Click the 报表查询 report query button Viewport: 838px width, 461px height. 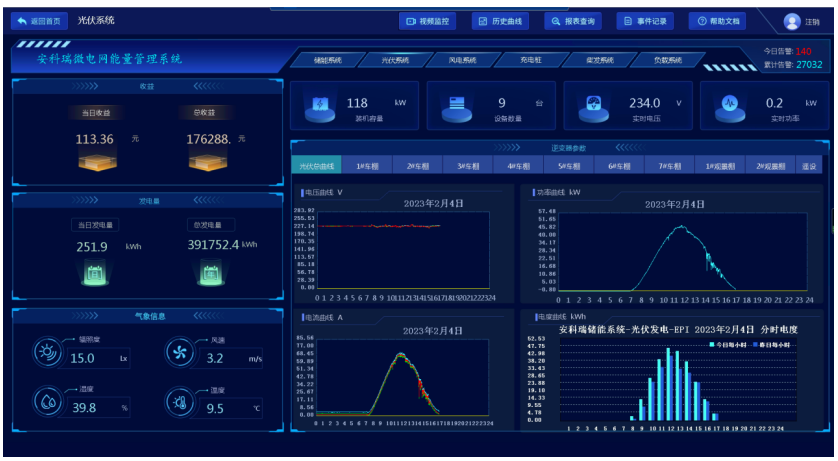pyautogui.click(x=573, y=21)
